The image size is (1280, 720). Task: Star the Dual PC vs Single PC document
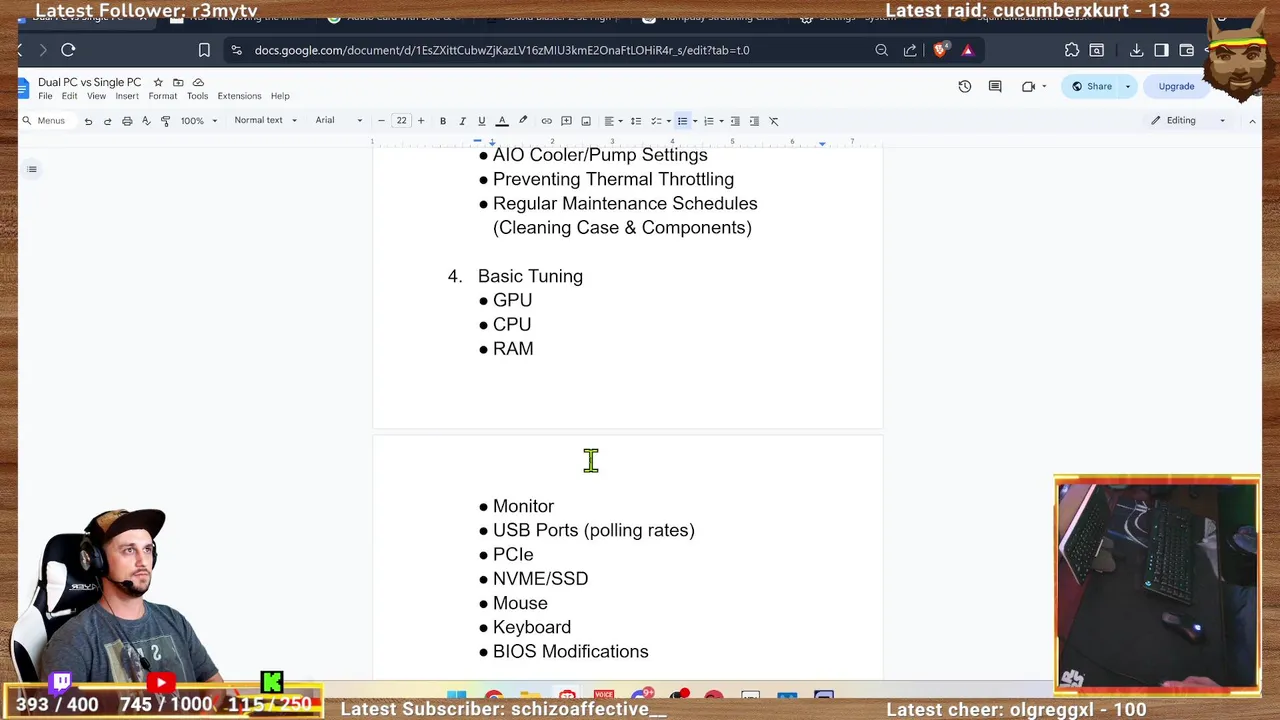158,82
